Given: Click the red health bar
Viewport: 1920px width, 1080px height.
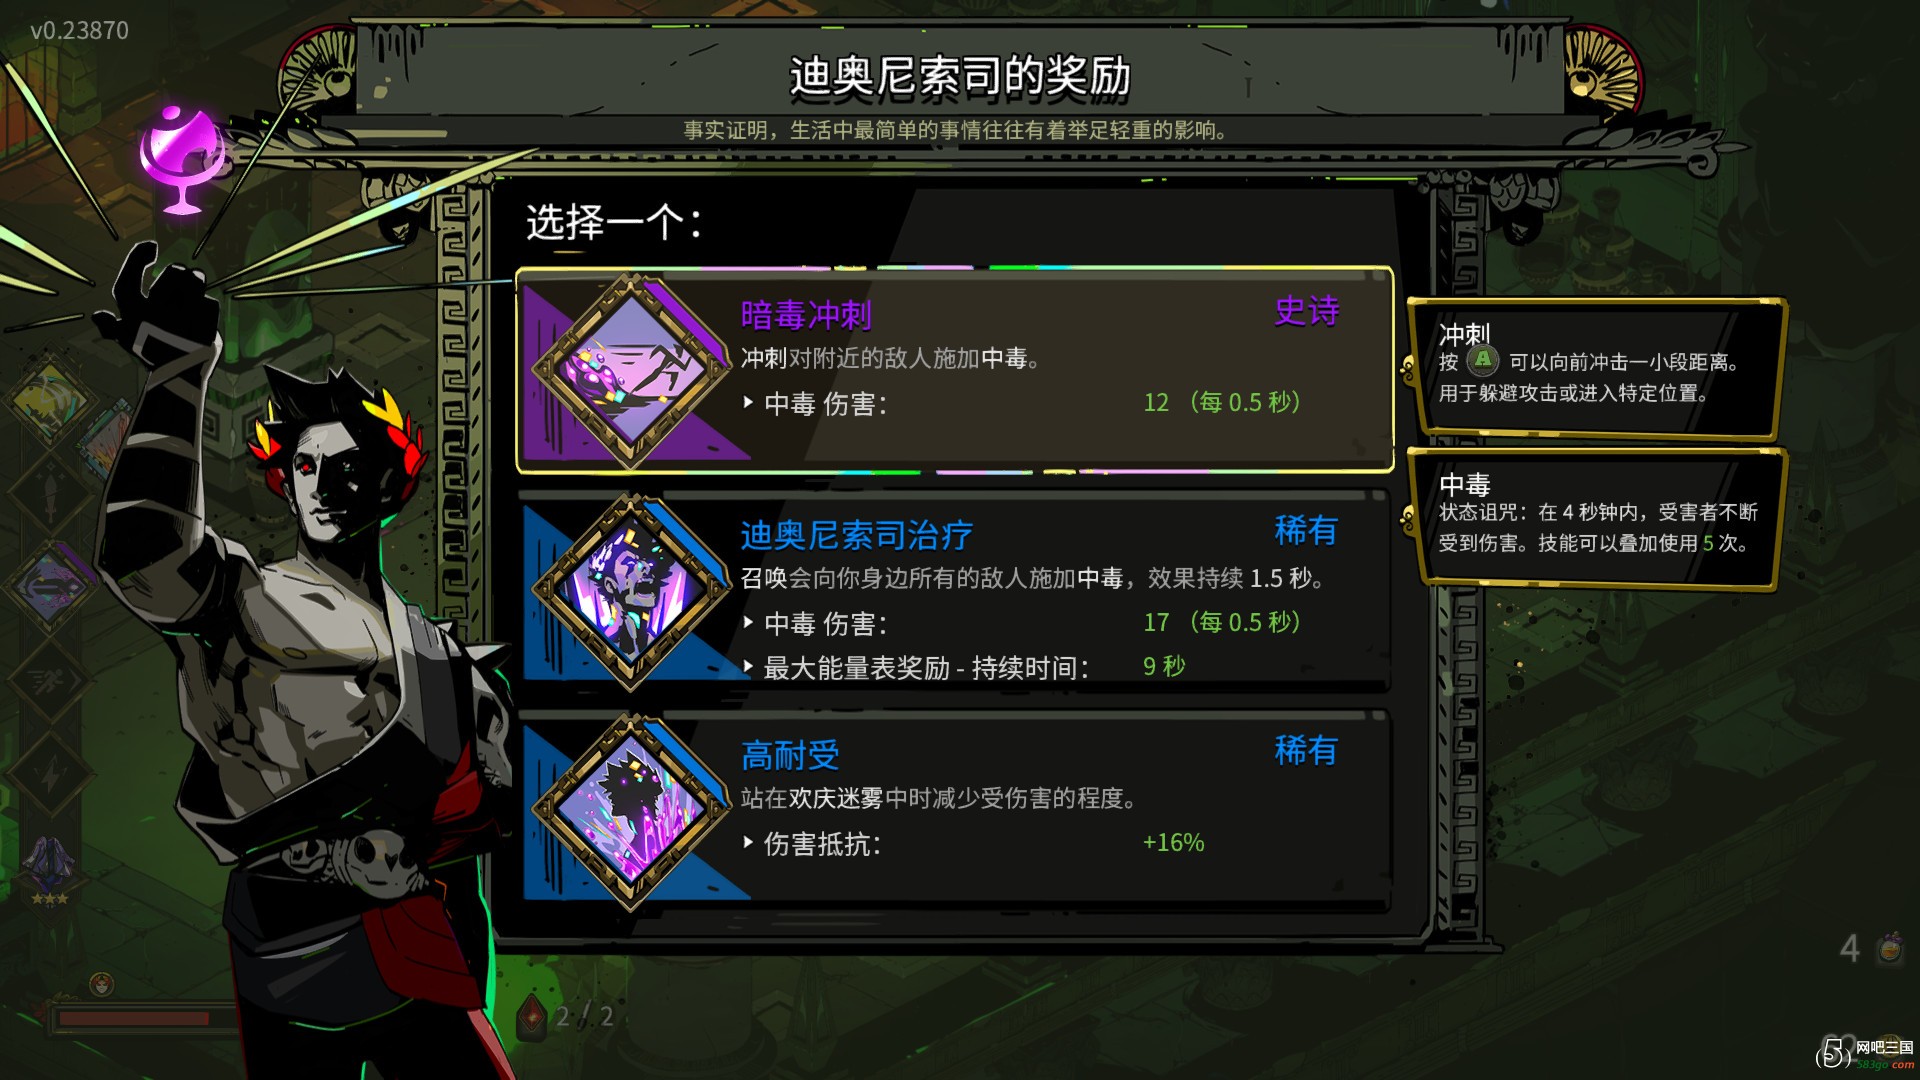Looking at the screenshot, I should [134, 1019].
